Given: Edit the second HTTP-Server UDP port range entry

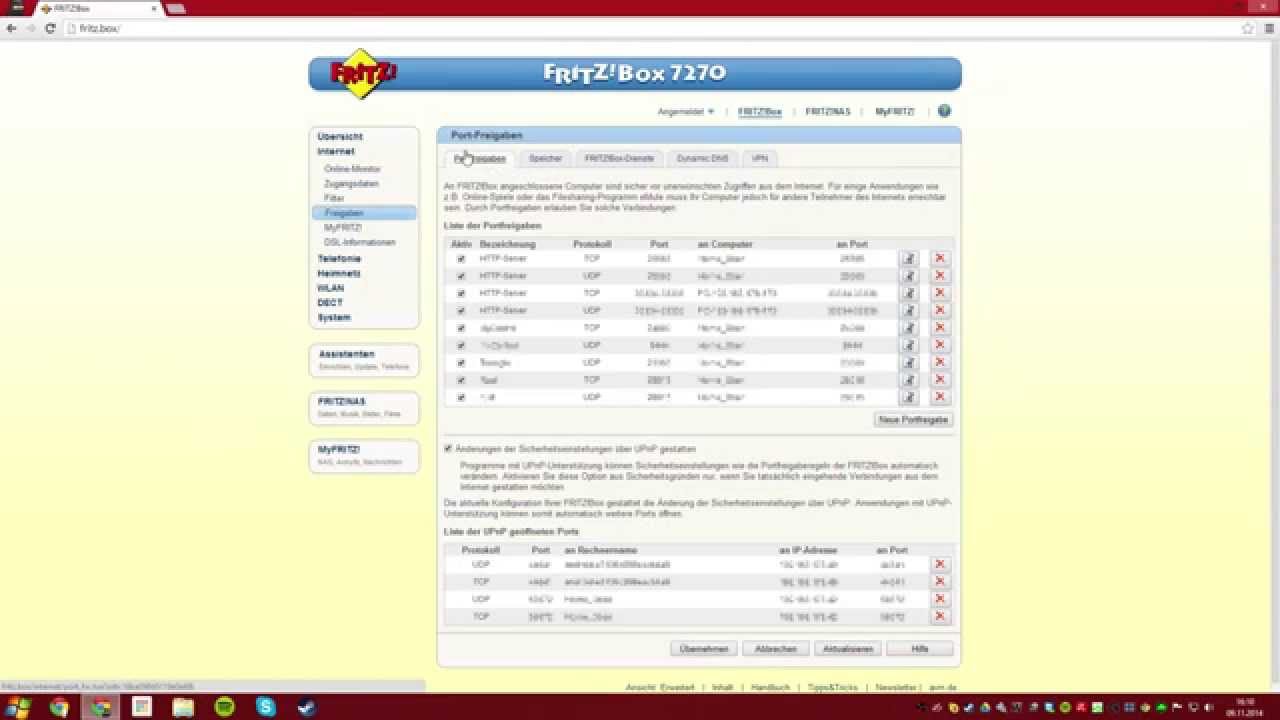Looking at the screenshot, I should pos(909,310).
